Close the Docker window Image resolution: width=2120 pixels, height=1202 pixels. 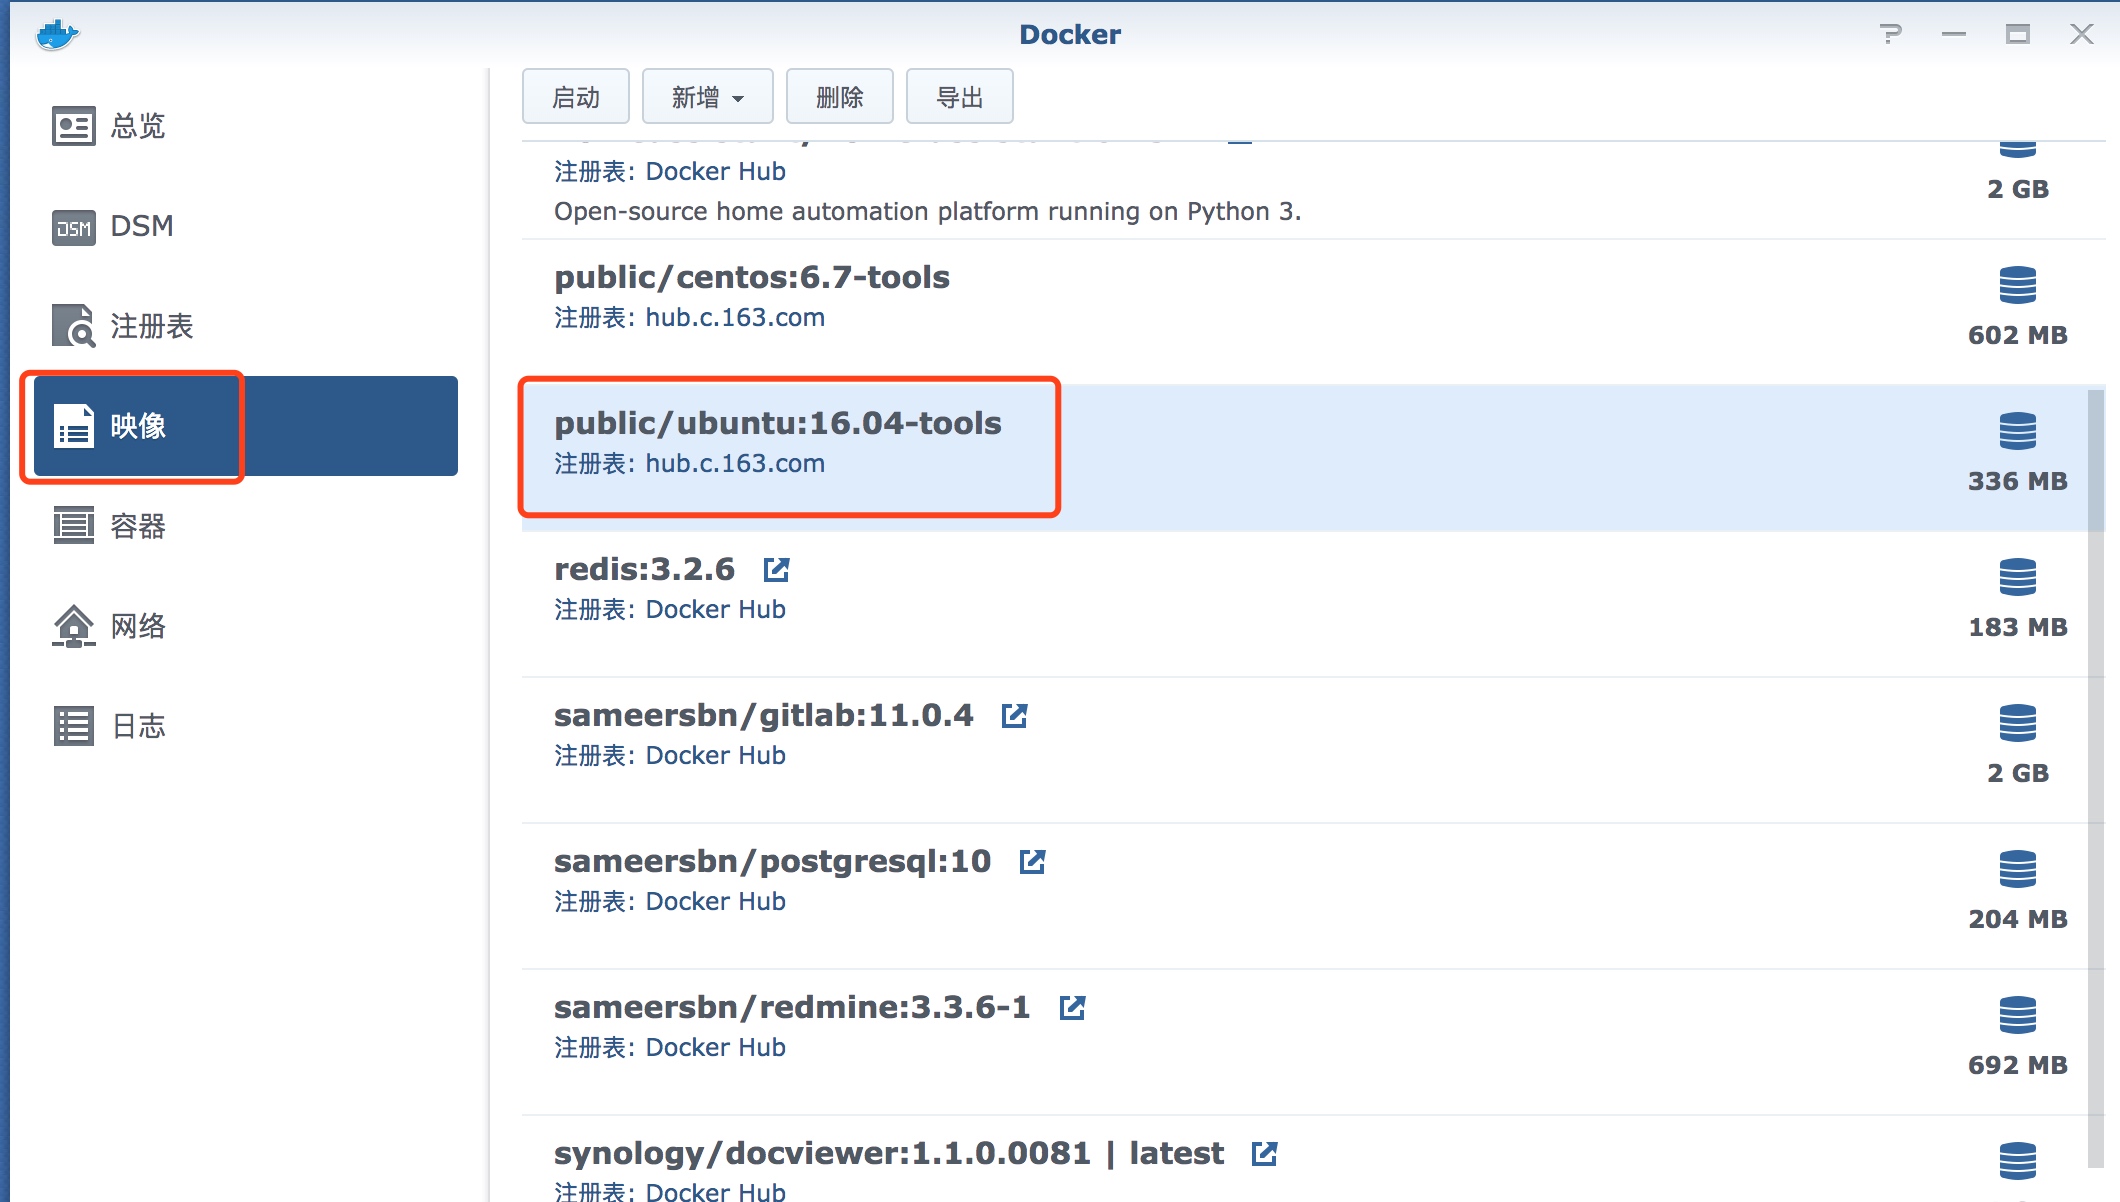[x=2082, y=34]
